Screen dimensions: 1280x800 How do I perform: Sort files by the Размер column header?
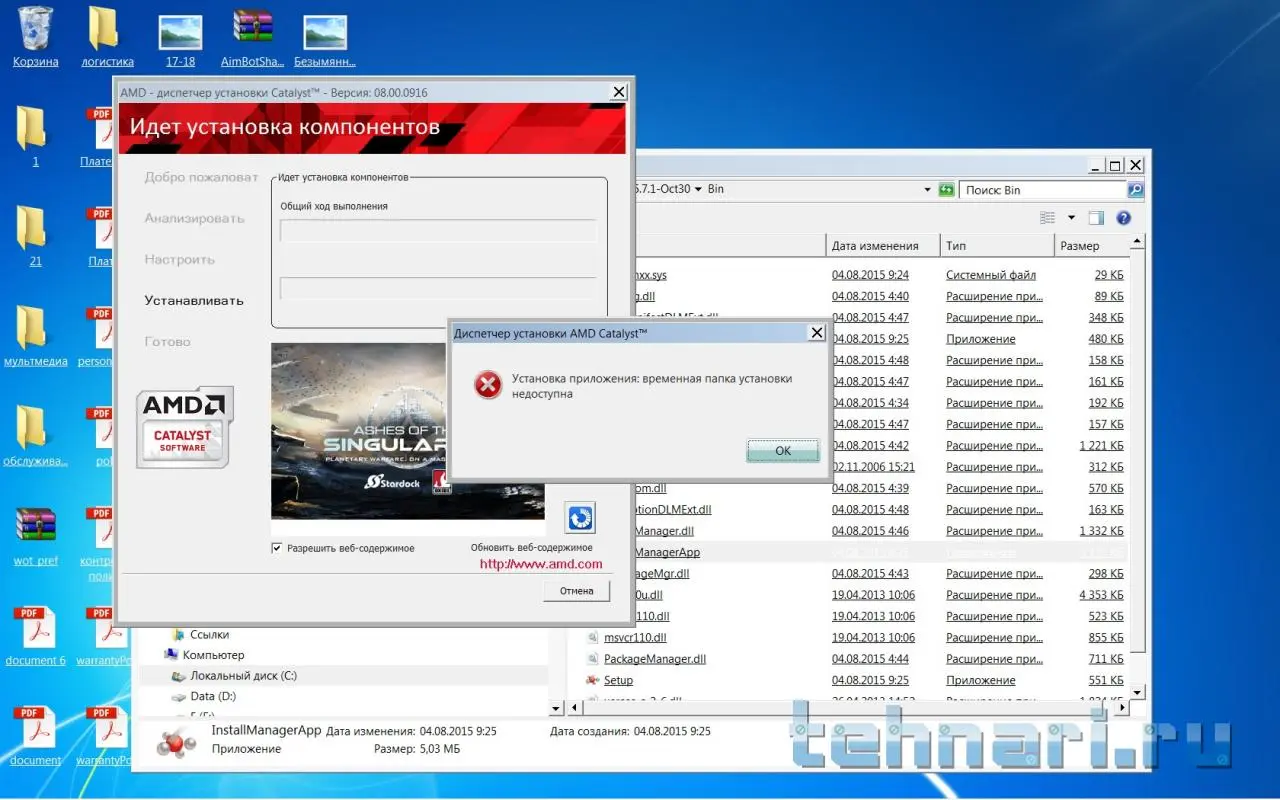[x=1093, y=245]
